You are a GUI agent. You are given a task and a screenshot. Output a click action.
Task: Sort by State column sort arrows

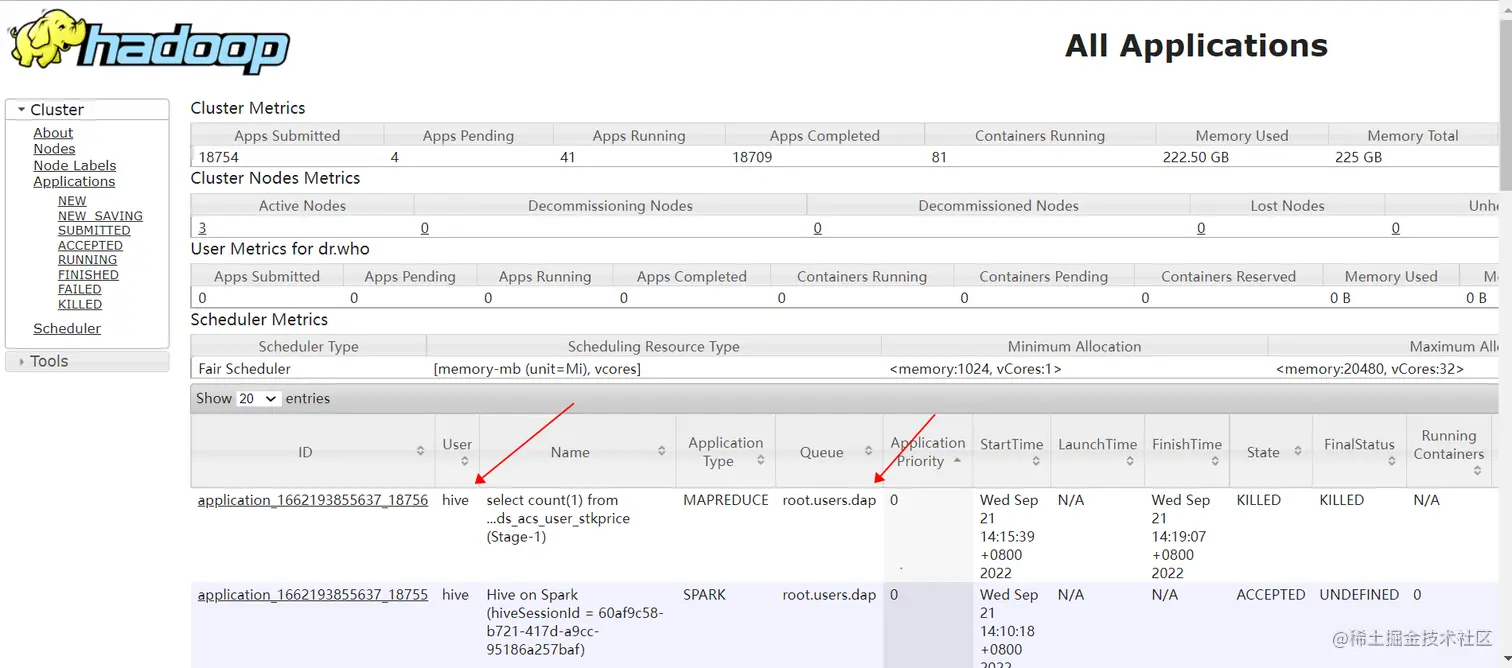coord(1298,451)
